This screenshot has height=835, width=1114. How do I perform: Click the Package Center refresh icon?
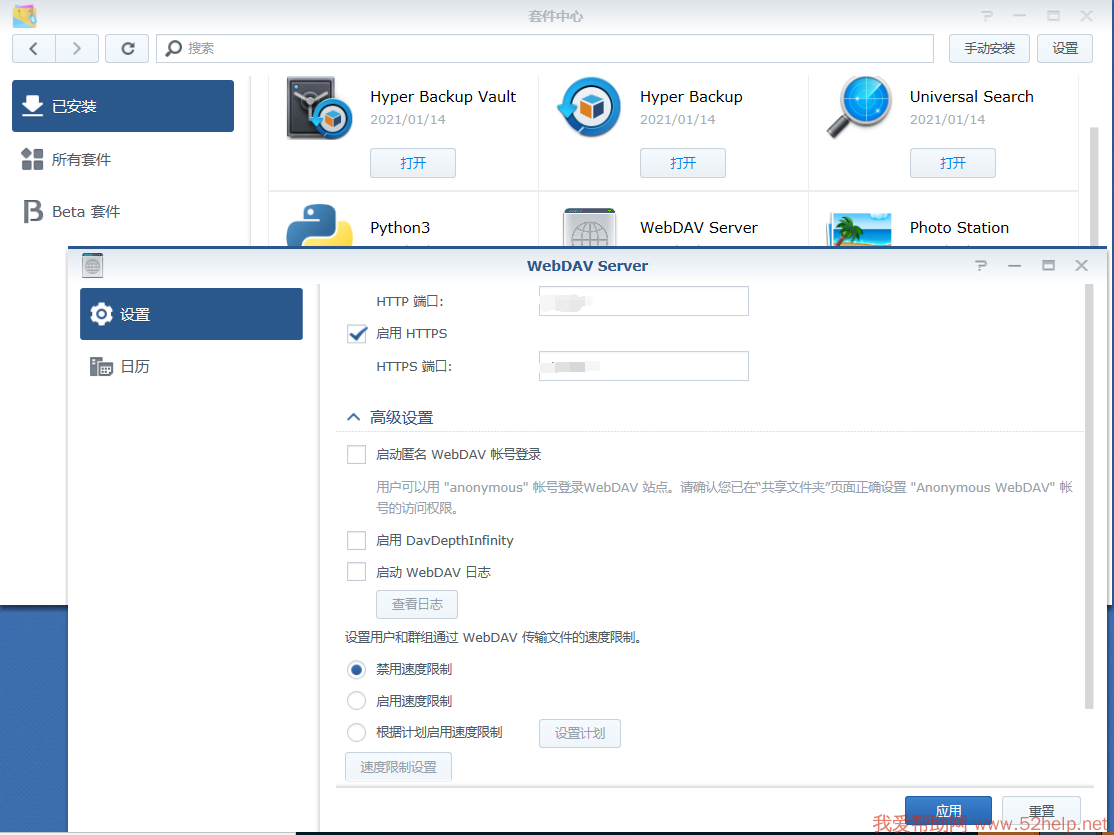coord(127,48)
